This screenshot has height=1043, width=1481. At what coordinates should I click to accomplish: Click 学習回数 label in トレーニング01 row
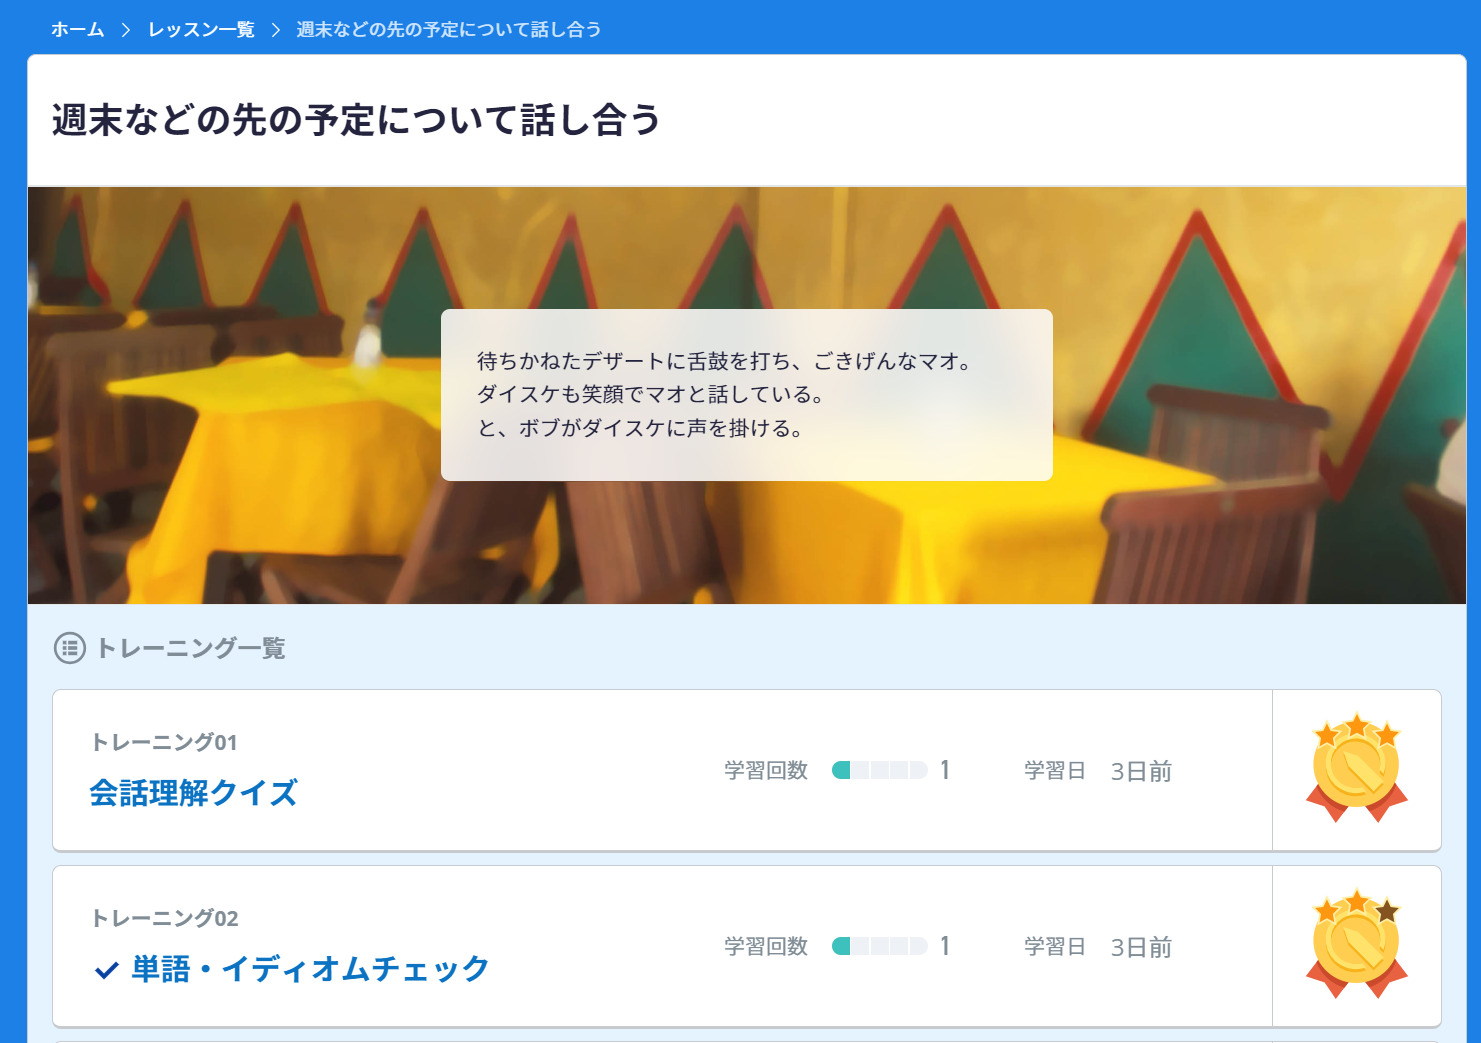pos(766,770)
